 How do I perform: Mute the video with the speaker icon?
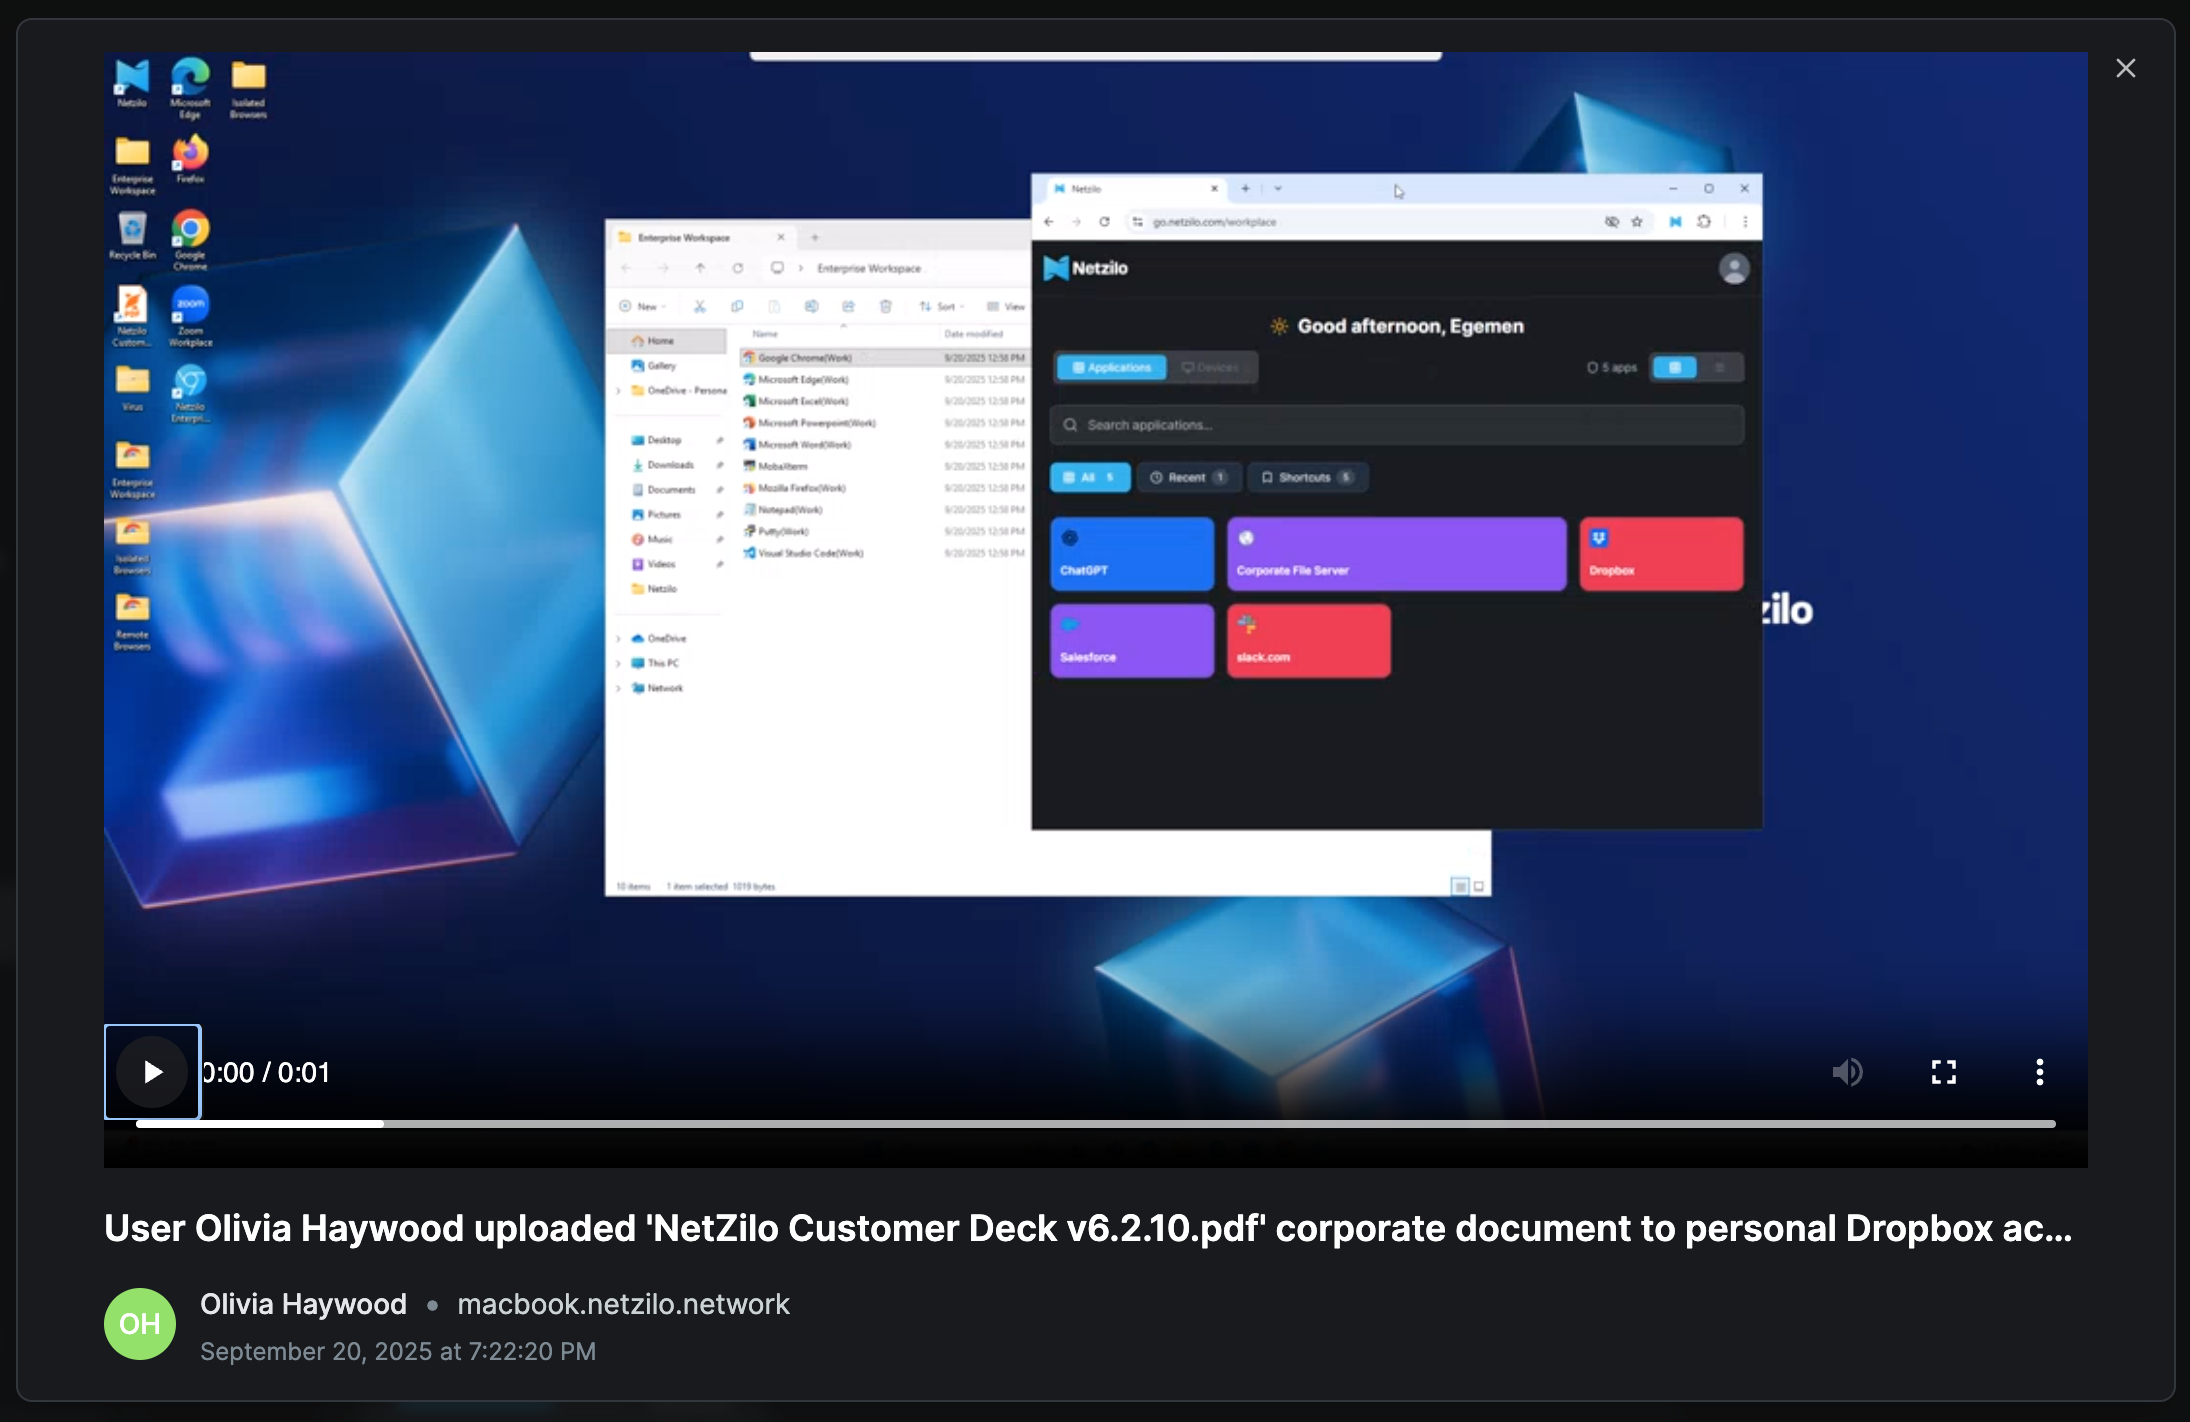(x=1847, y=1072)
